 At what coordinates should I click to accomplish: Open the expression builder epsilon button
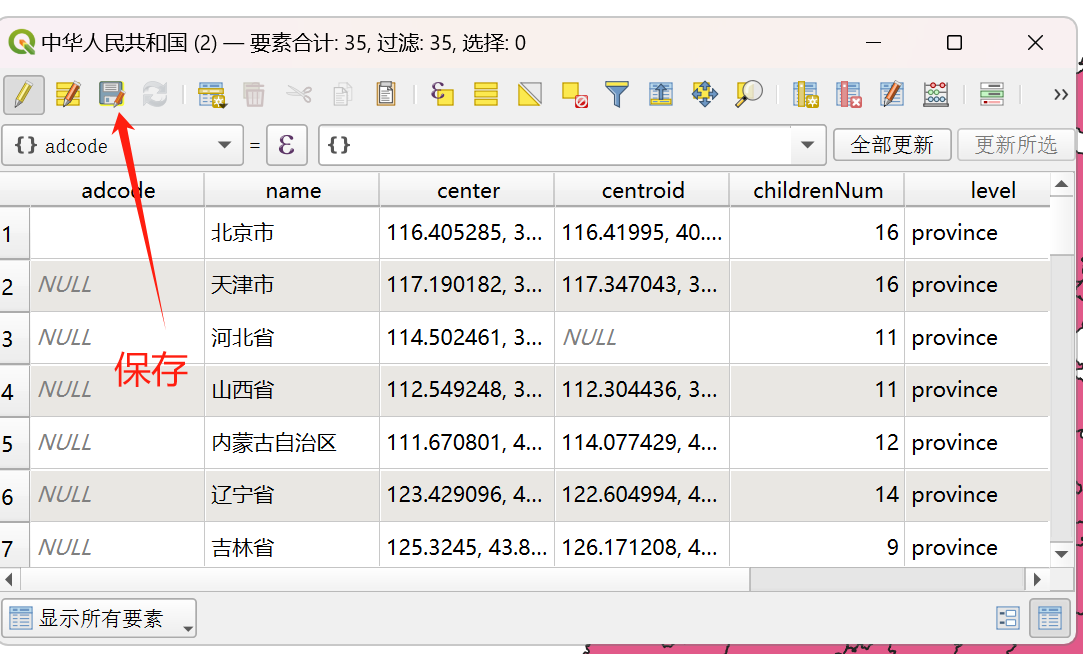287,145
